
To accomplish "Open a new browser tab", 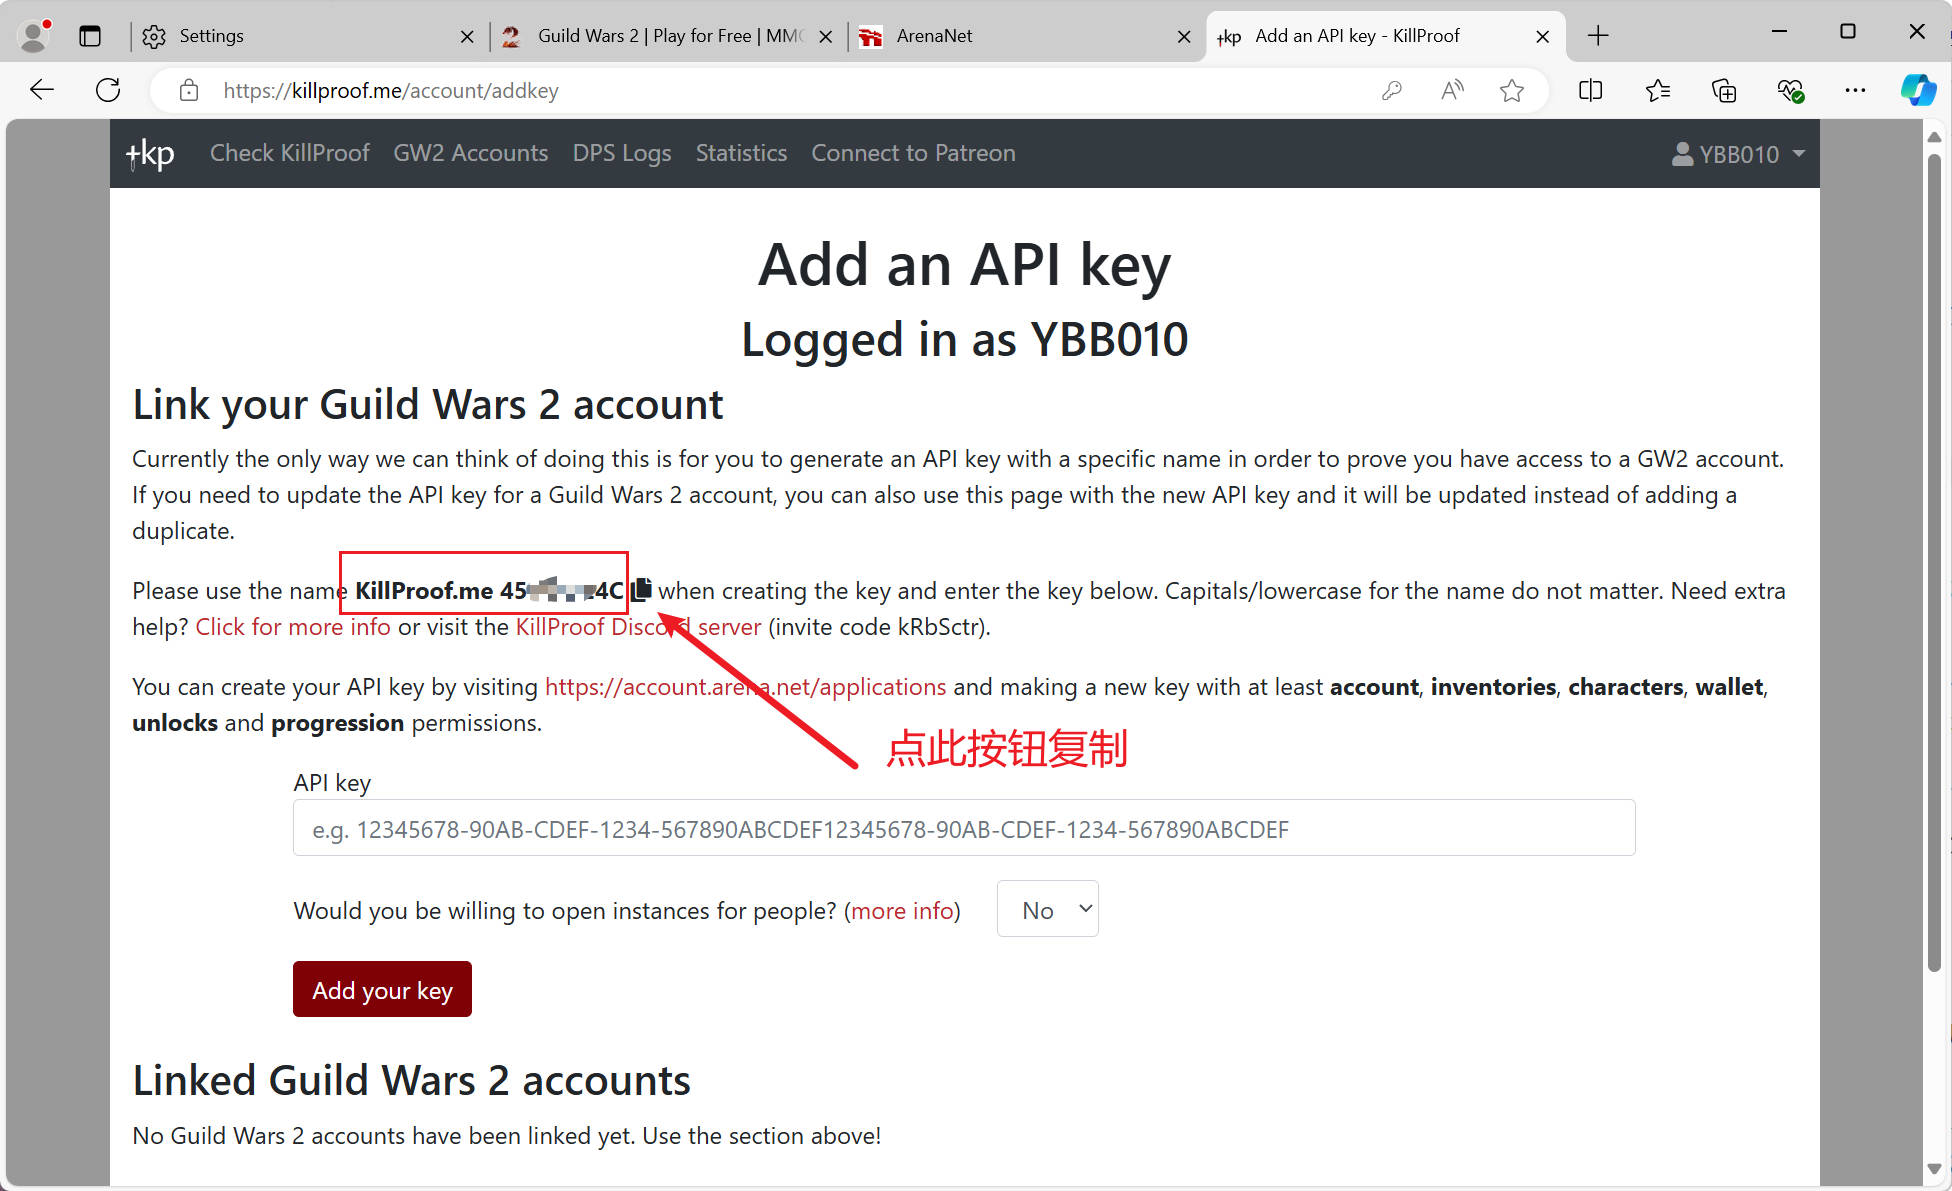I will coord(1598,36).
